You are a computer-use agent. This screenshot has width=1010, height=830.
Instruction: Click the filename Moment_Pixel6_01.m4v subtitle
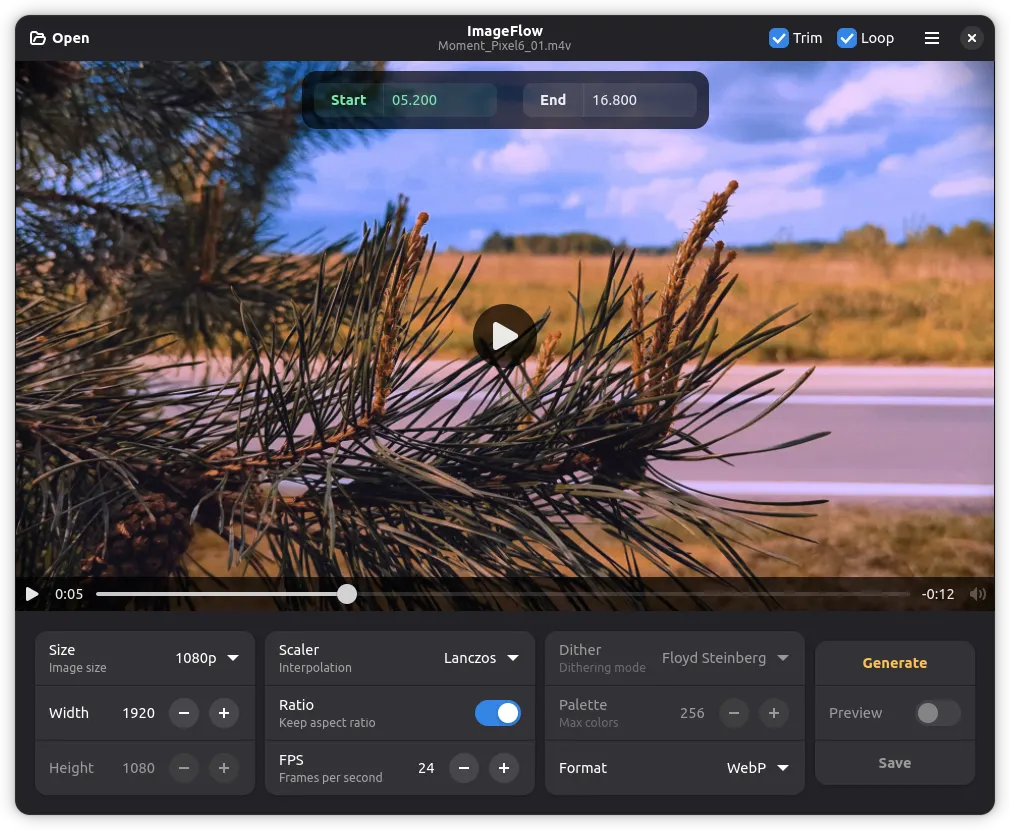pyautogui.click(x=504, y=46)
